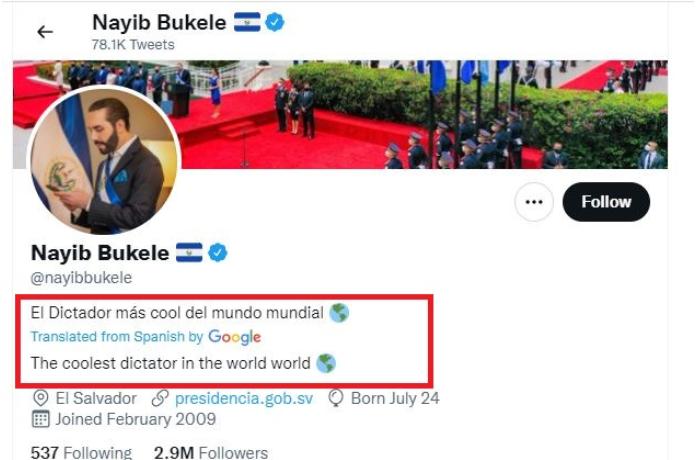Click the globe emoji in Spanish bio

pos(339,313)
